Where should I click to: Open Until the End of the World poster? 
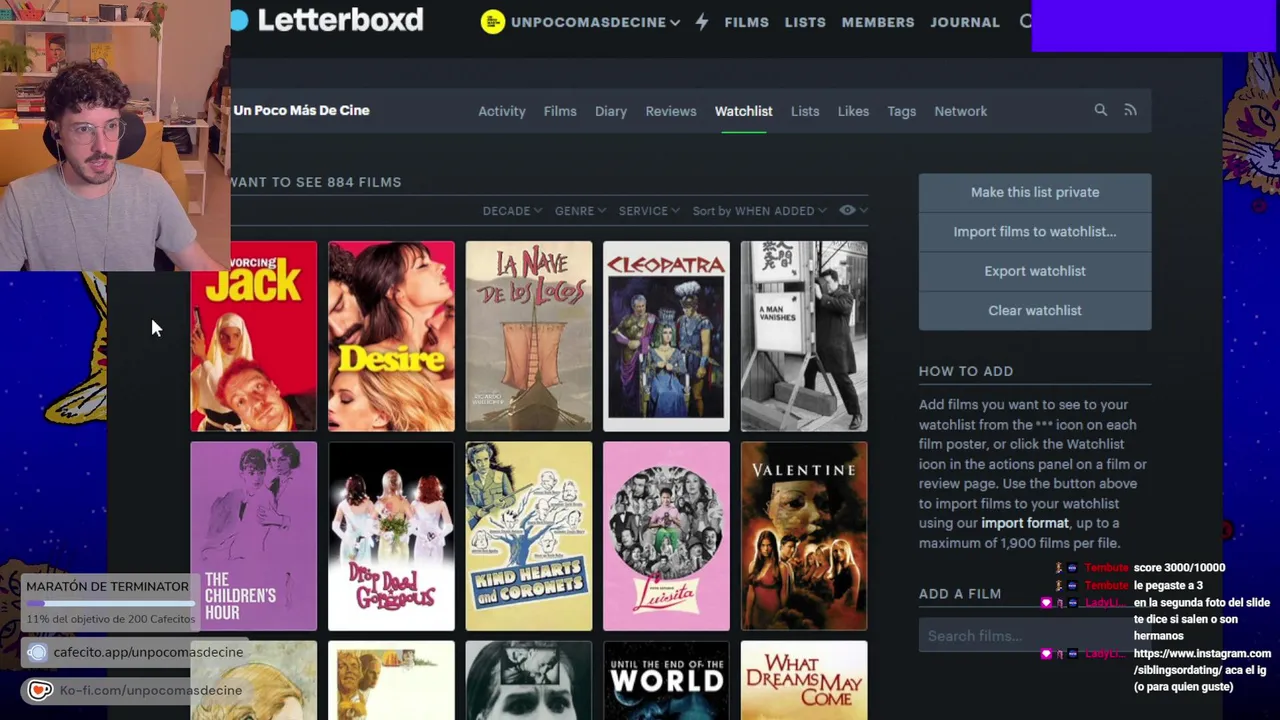[666, 680]
